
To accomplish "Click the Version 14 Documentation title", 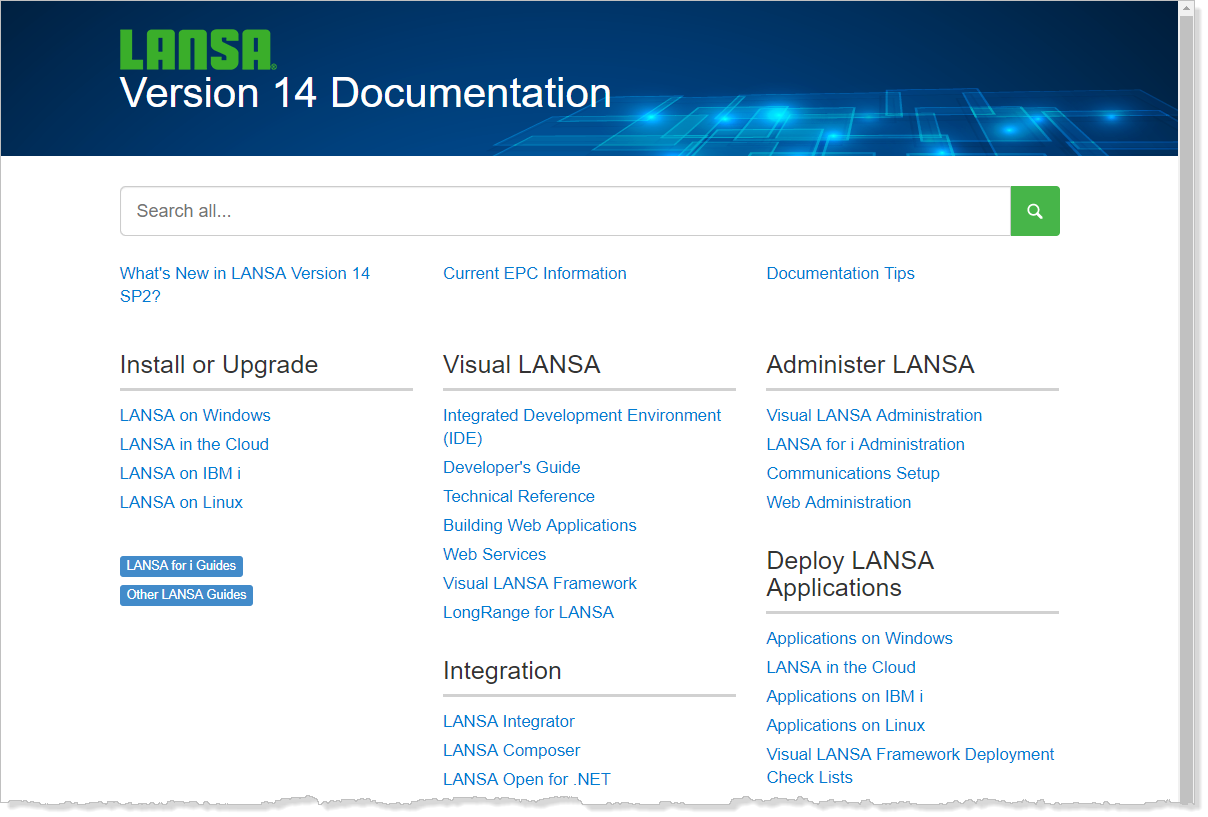I will click(366, 93).
